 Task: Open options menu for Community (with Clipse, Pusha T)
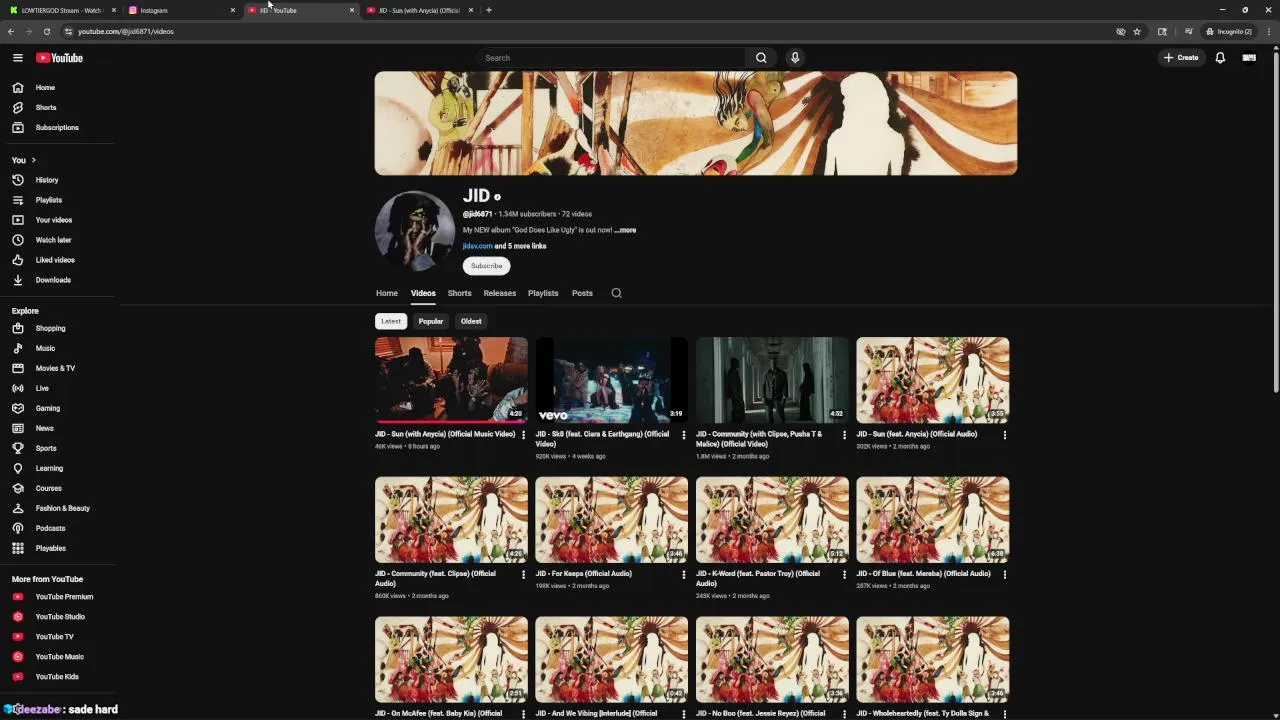tap(844, 435)
